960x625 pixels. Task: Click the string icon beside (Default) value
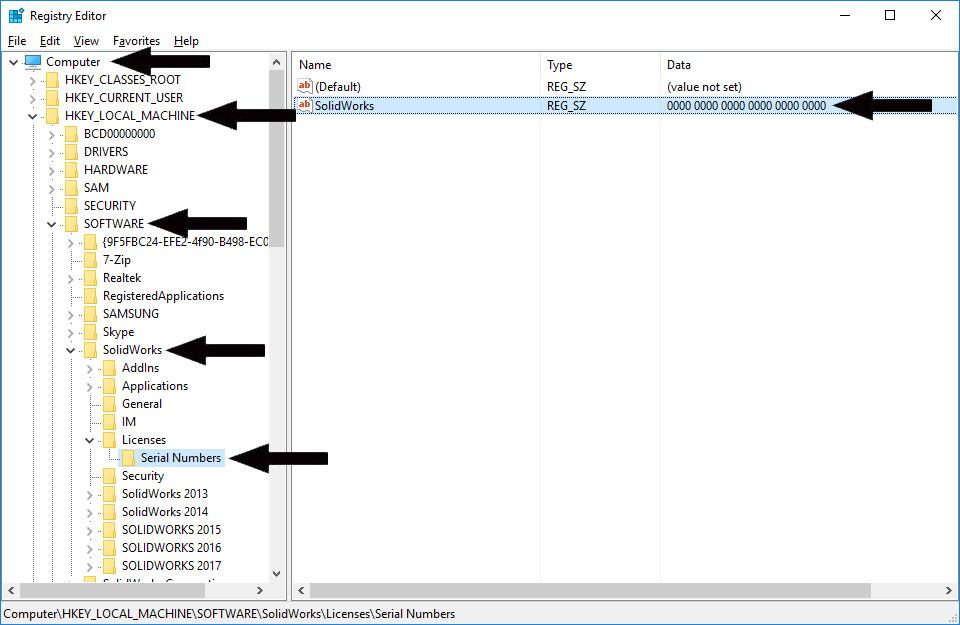click(305, 86)
